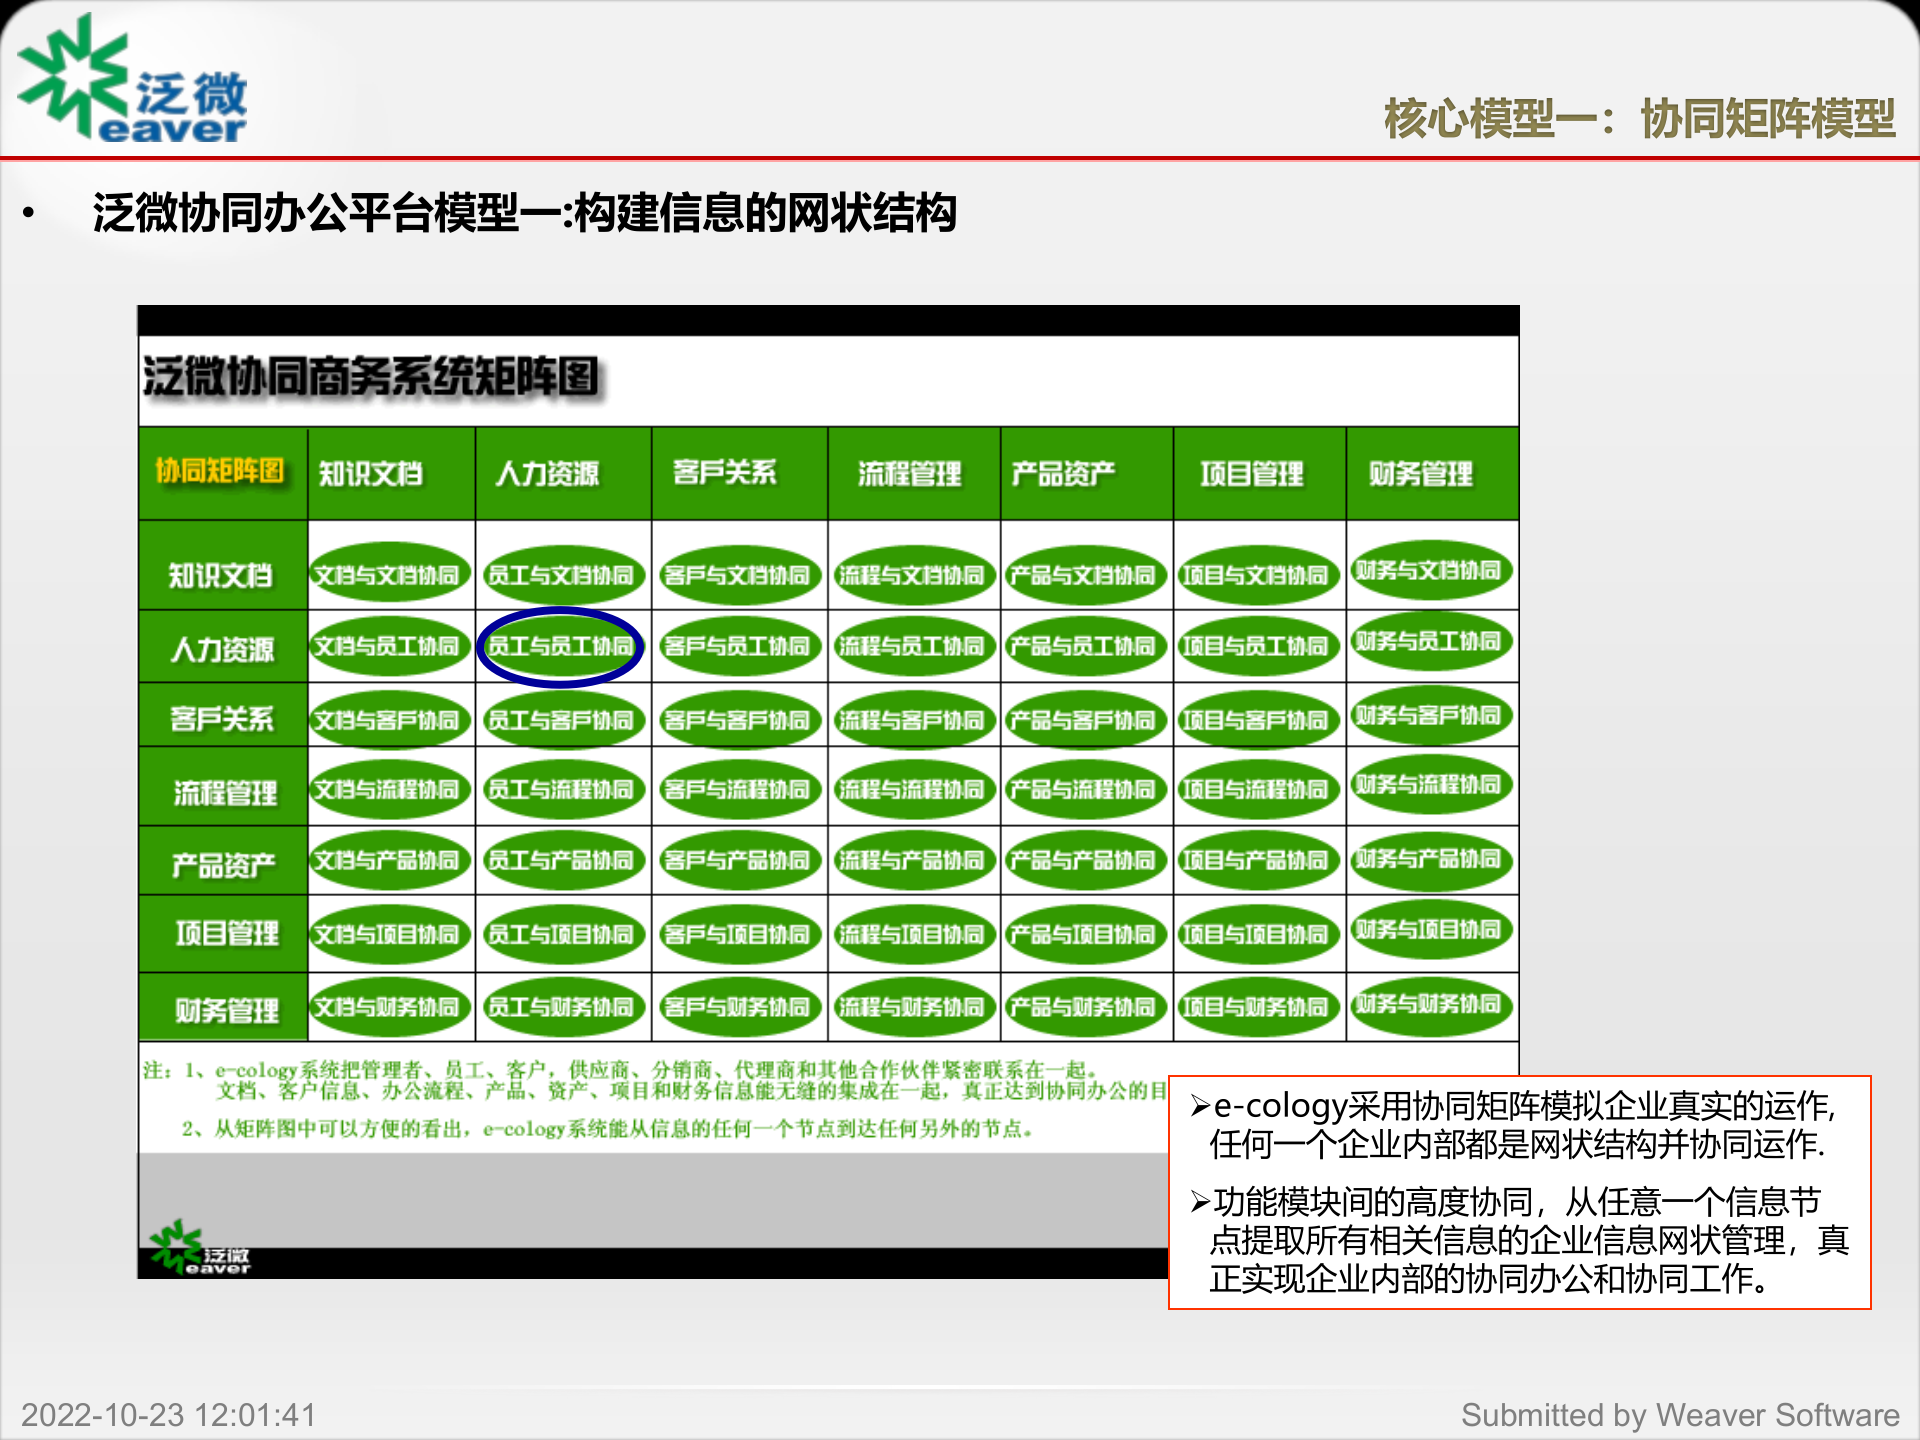The height and width of the screenshot is (1440, 1920).
Task: Select the 客户与客户协同 ellipse
Action: pos(739,718)
